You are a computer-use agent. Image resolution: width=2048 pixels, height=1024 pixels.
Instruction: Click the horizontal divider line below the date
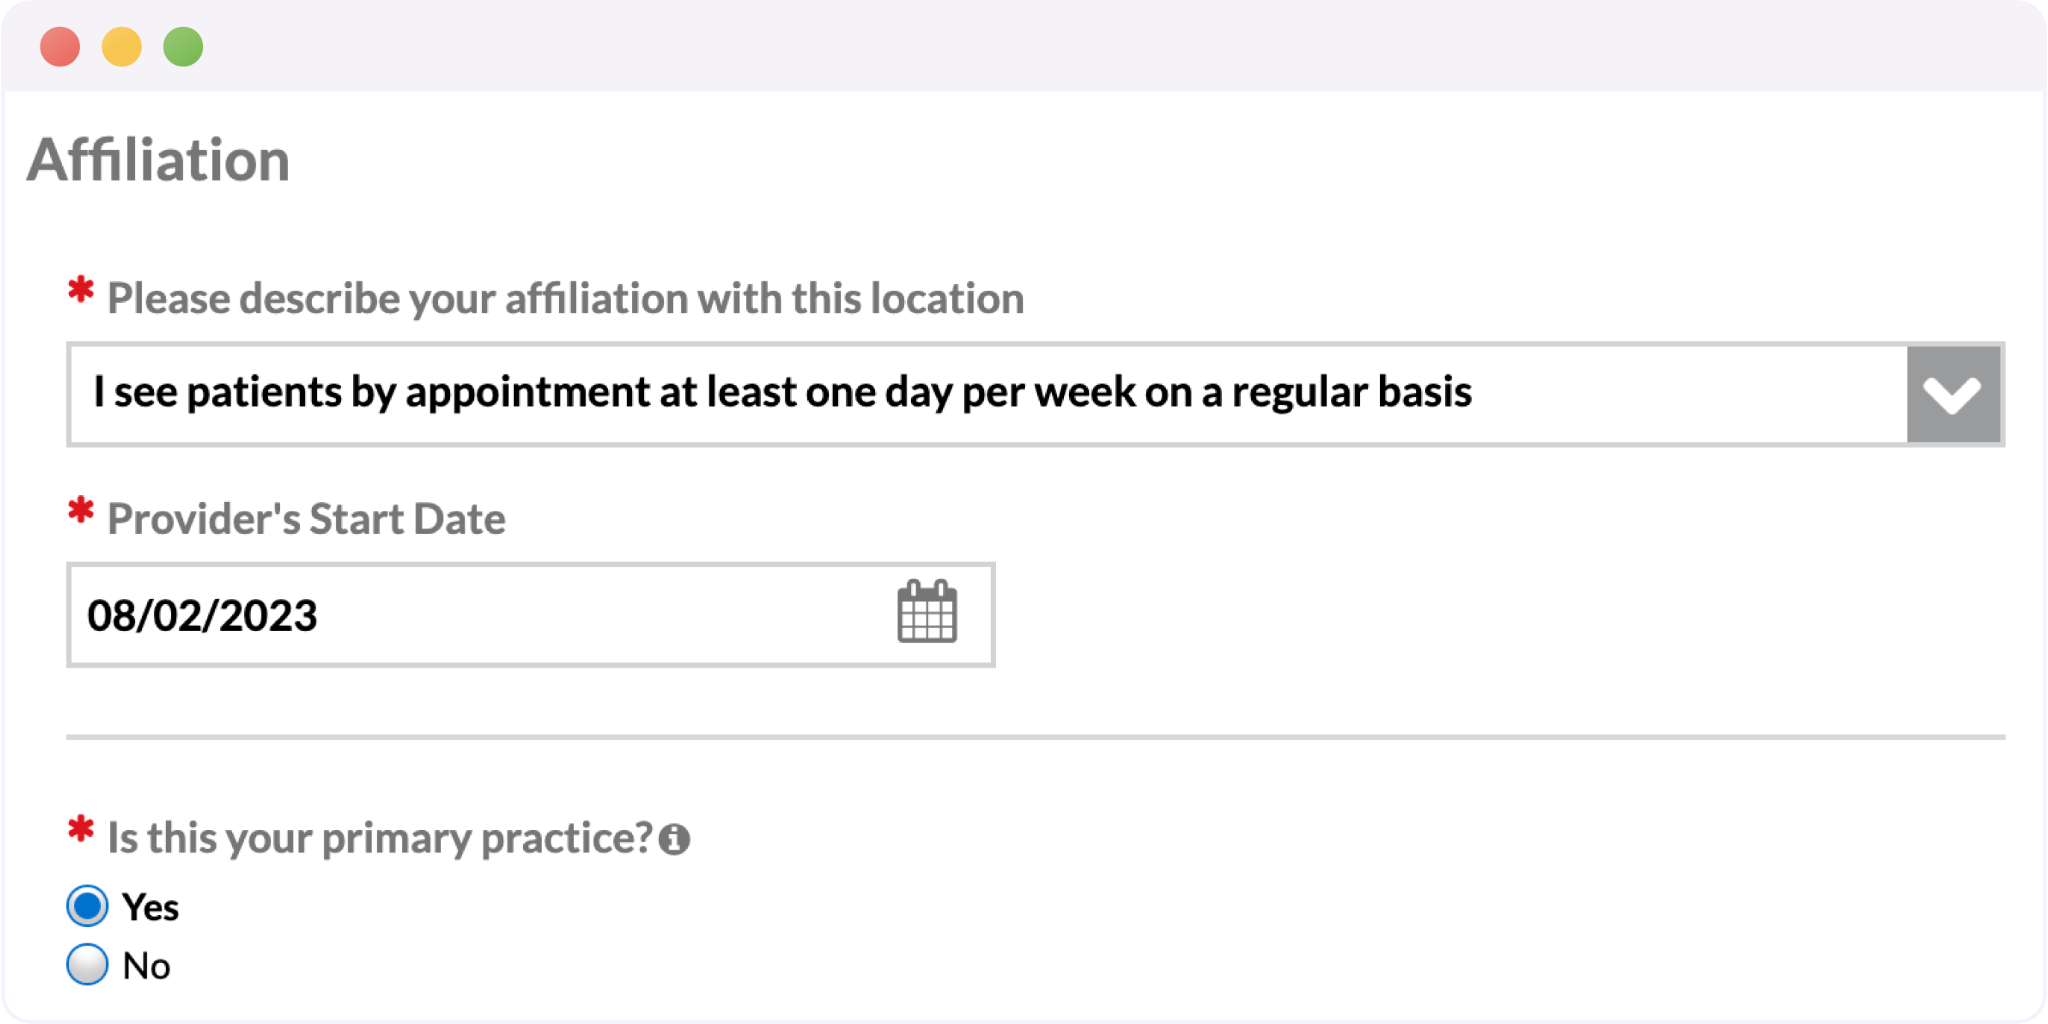click(1035, 737)
